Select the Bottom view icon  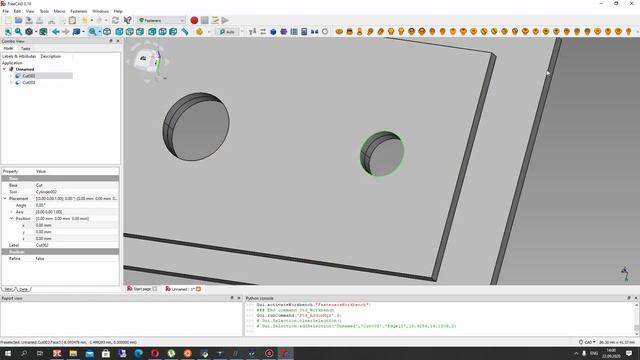162,31
